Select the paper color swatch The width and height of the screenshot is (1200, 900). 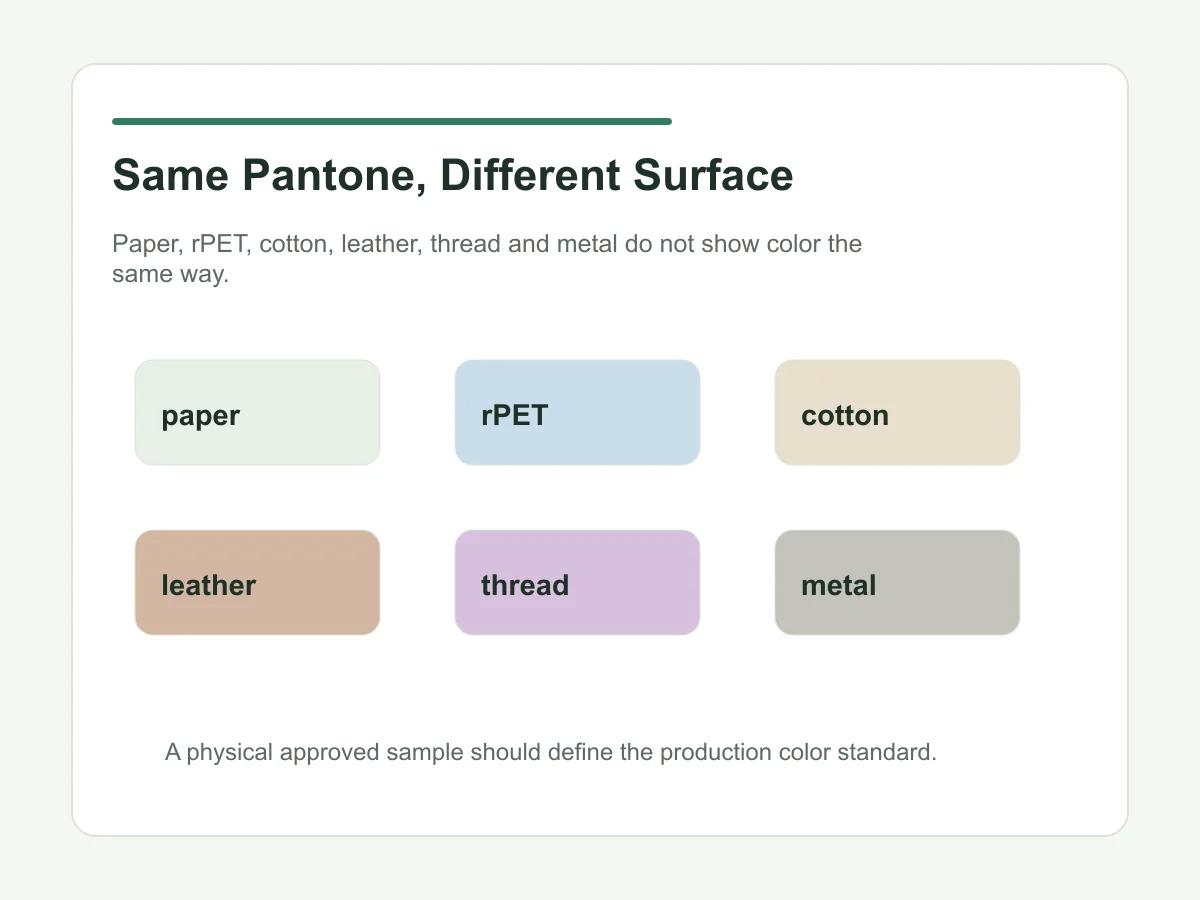pos(257,412)
